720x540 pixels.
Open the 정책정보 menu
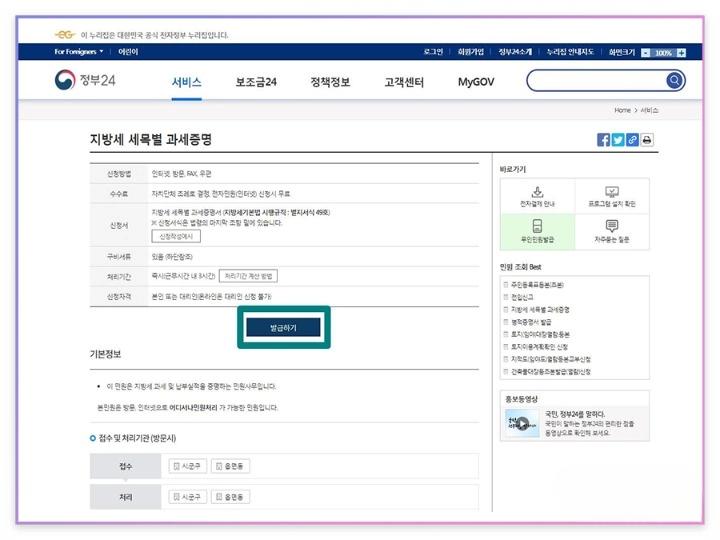coord(330,82)
